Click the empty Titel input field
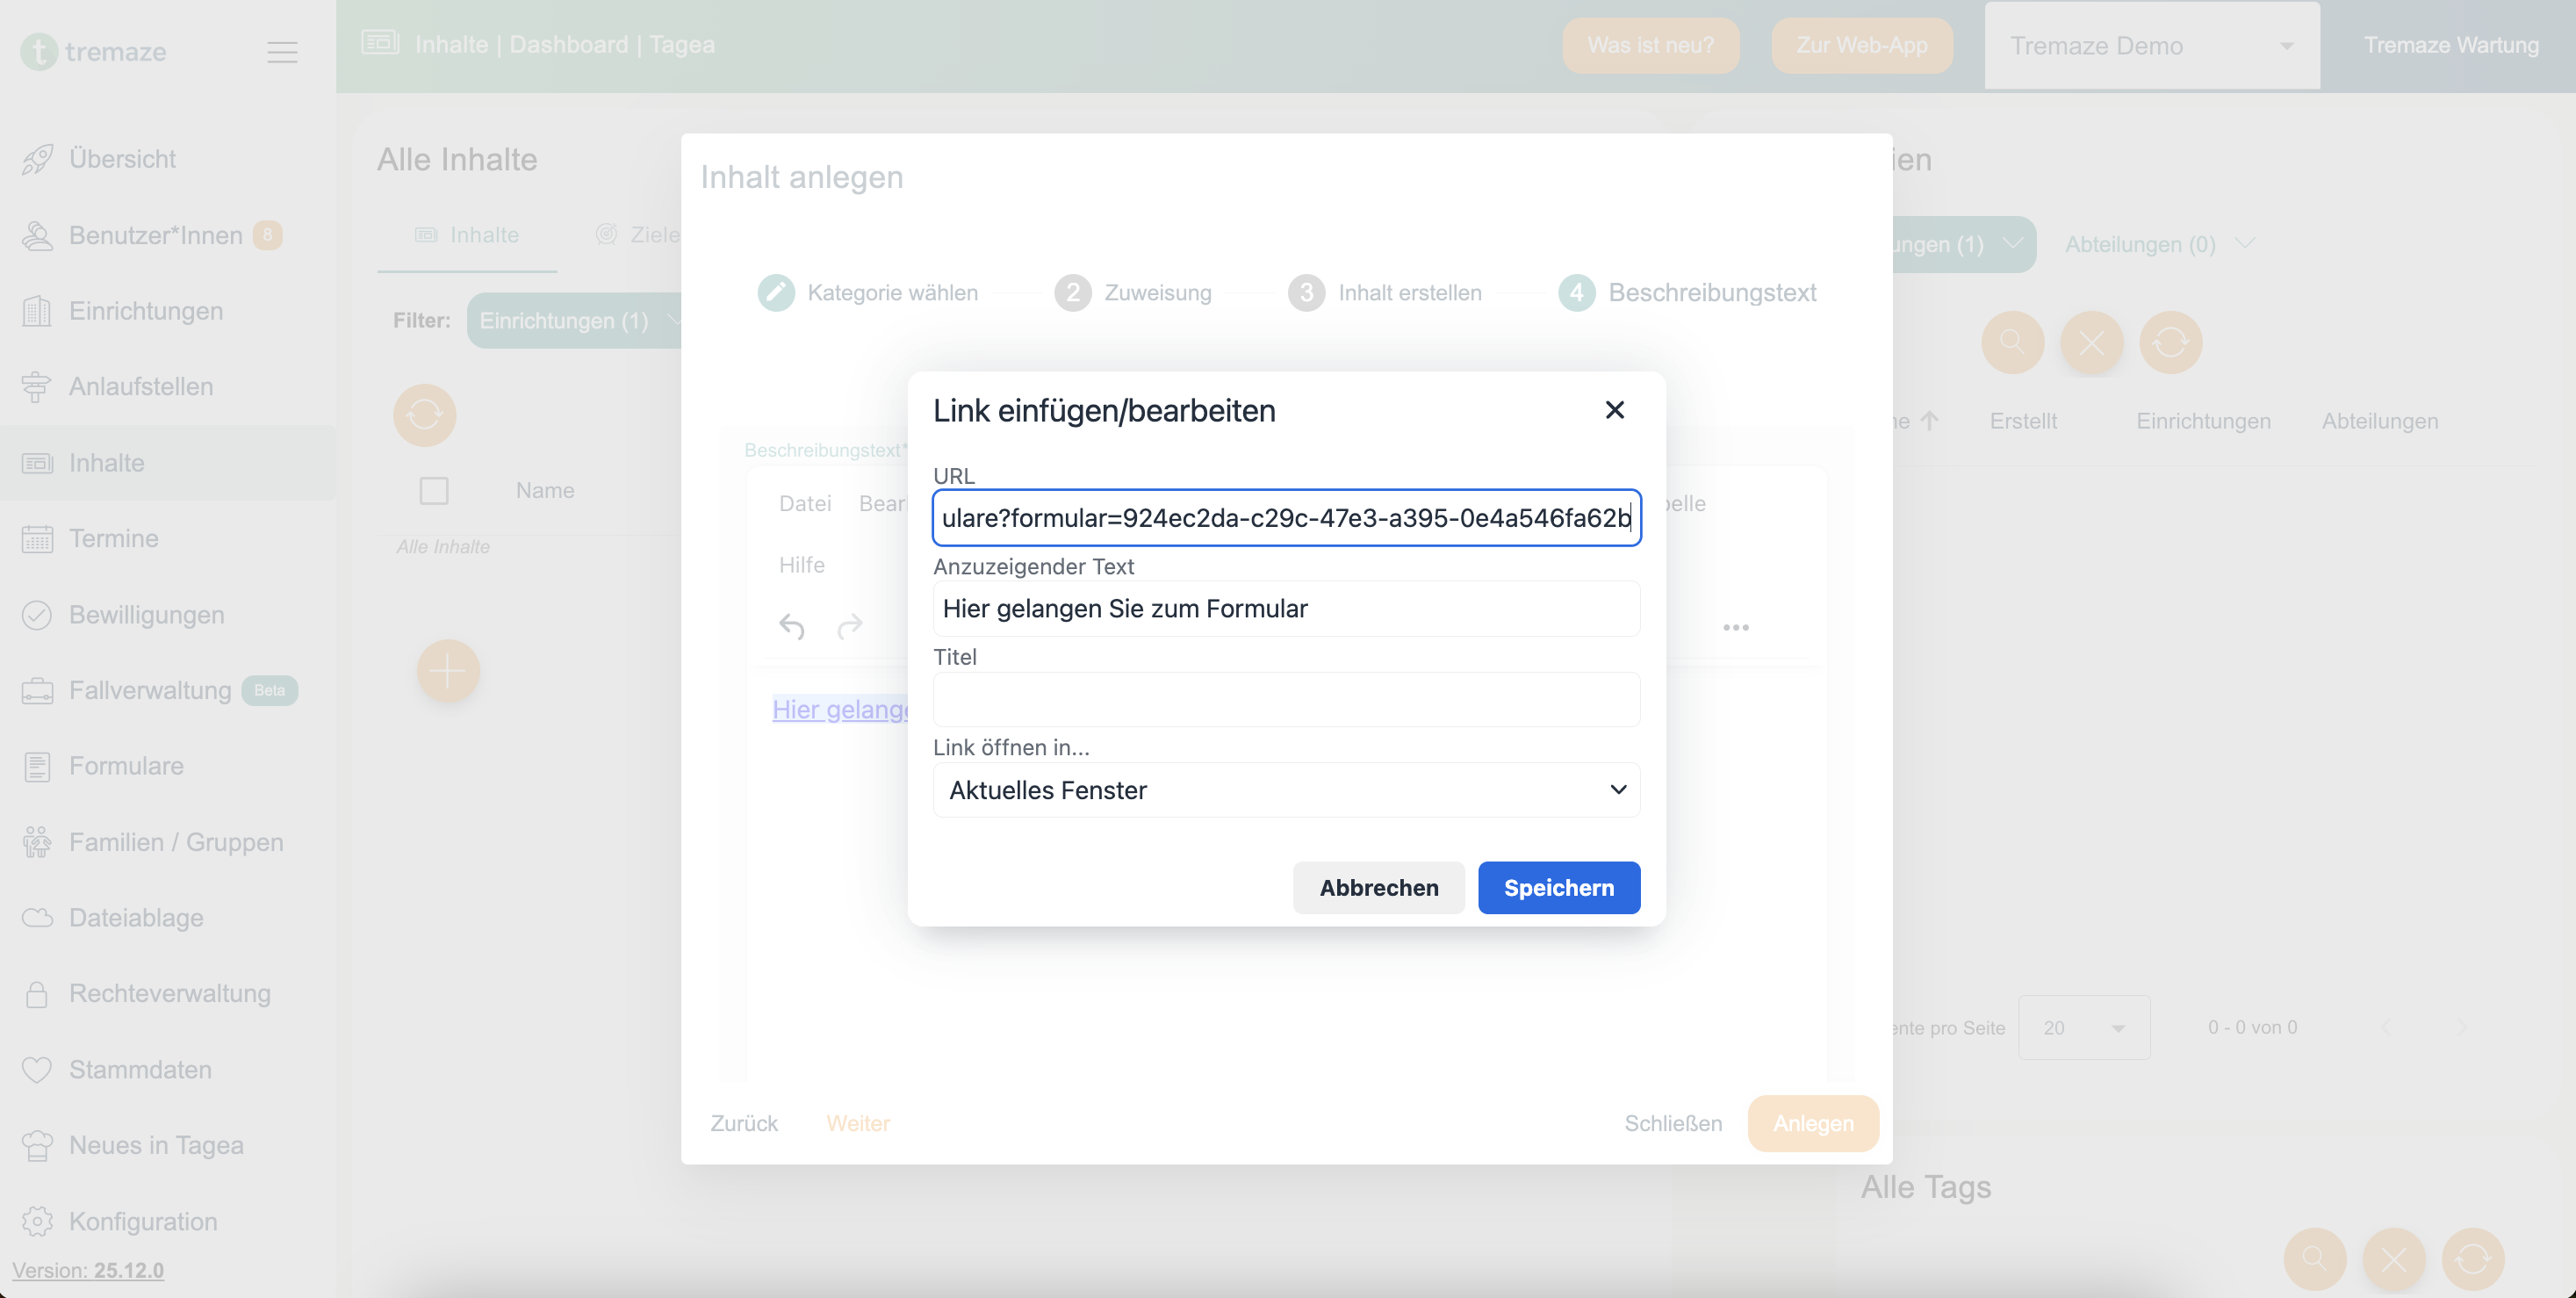This screenshot has width=2576, height=1298. [x=1286, y=699]
